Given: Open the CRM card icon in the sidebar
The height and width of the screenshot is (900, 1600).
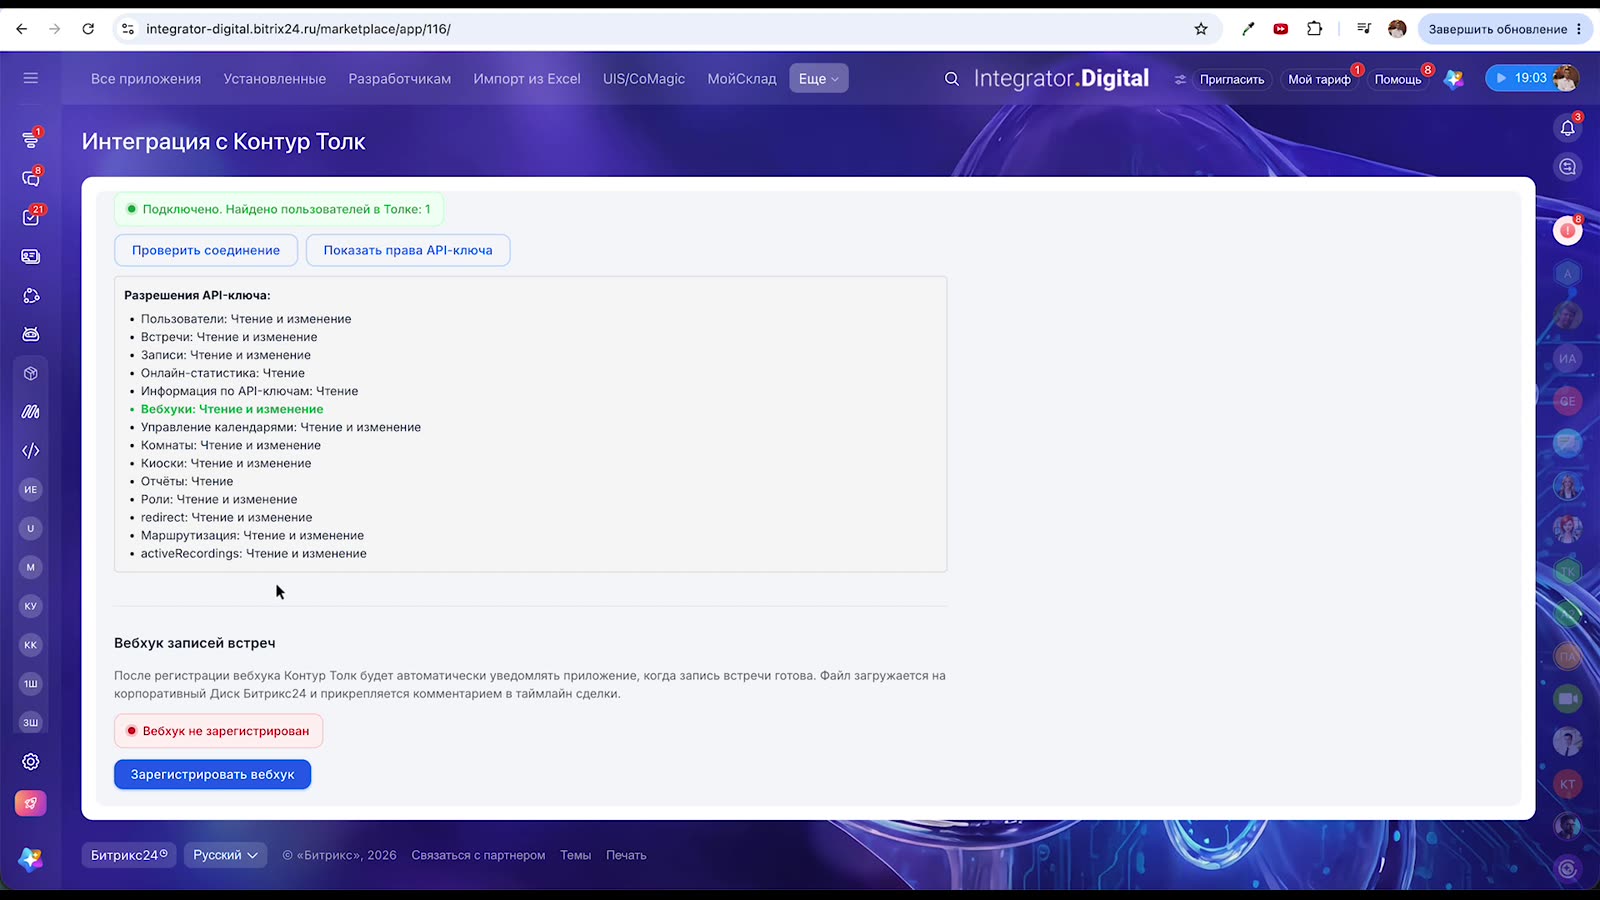Looking at the screenshot, I should point(31,257).
